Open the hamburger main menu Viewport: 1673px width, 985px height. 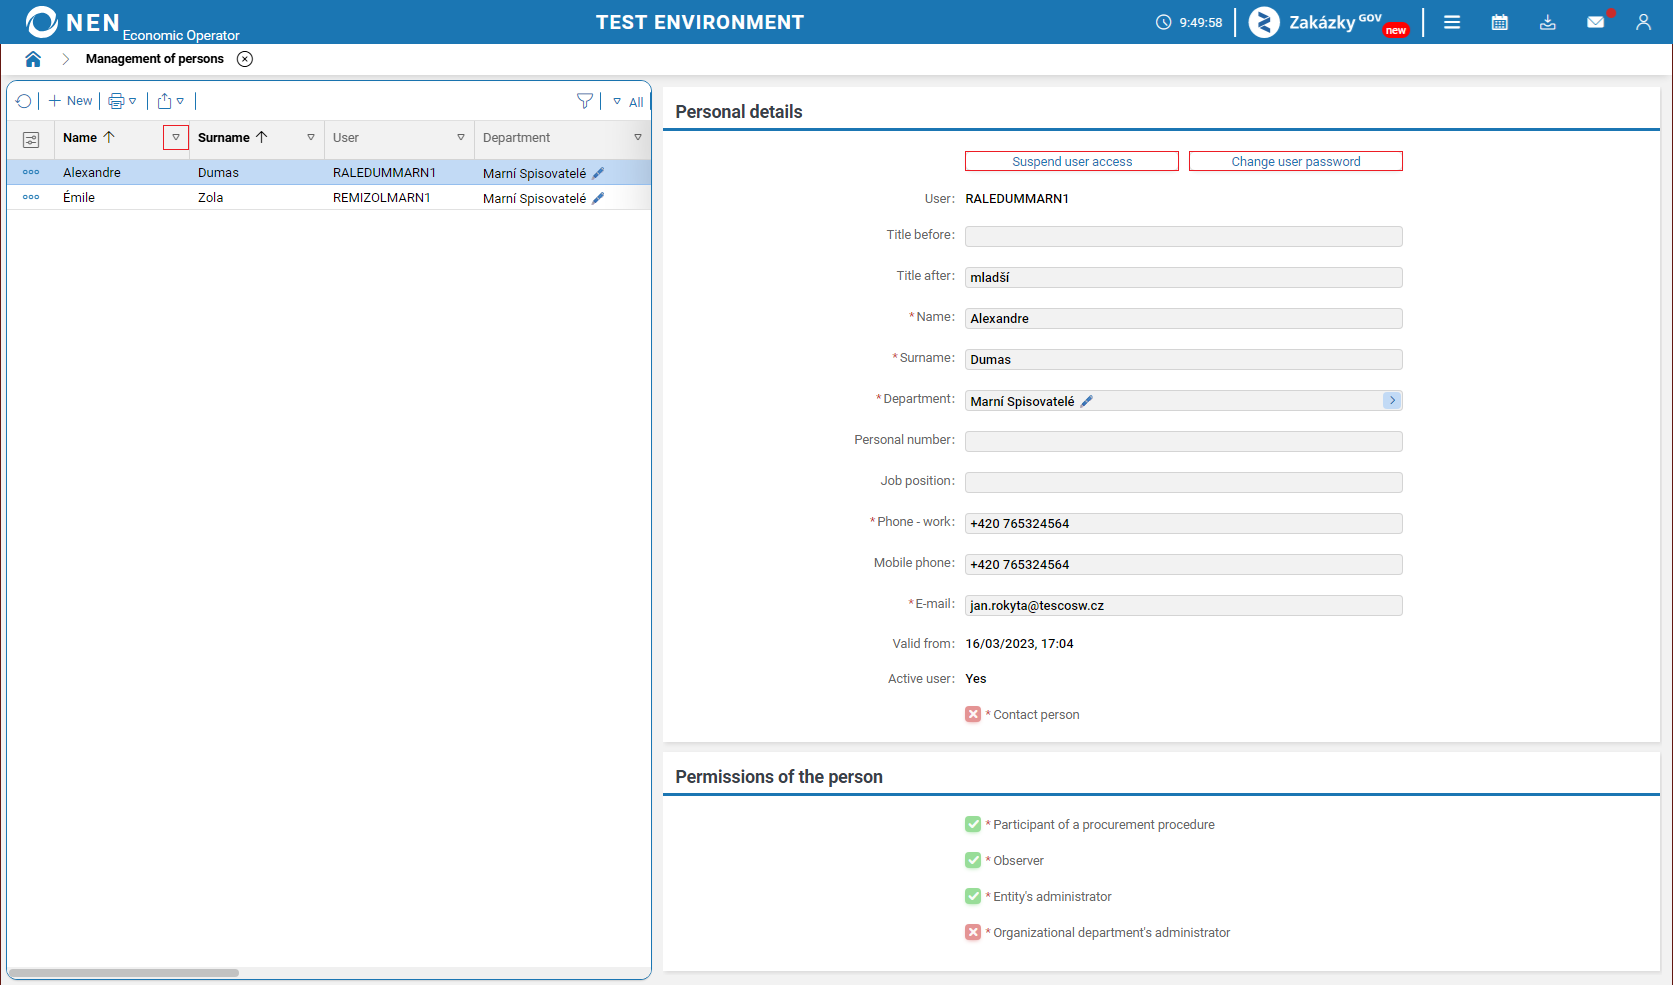[x=1452, y=22]
